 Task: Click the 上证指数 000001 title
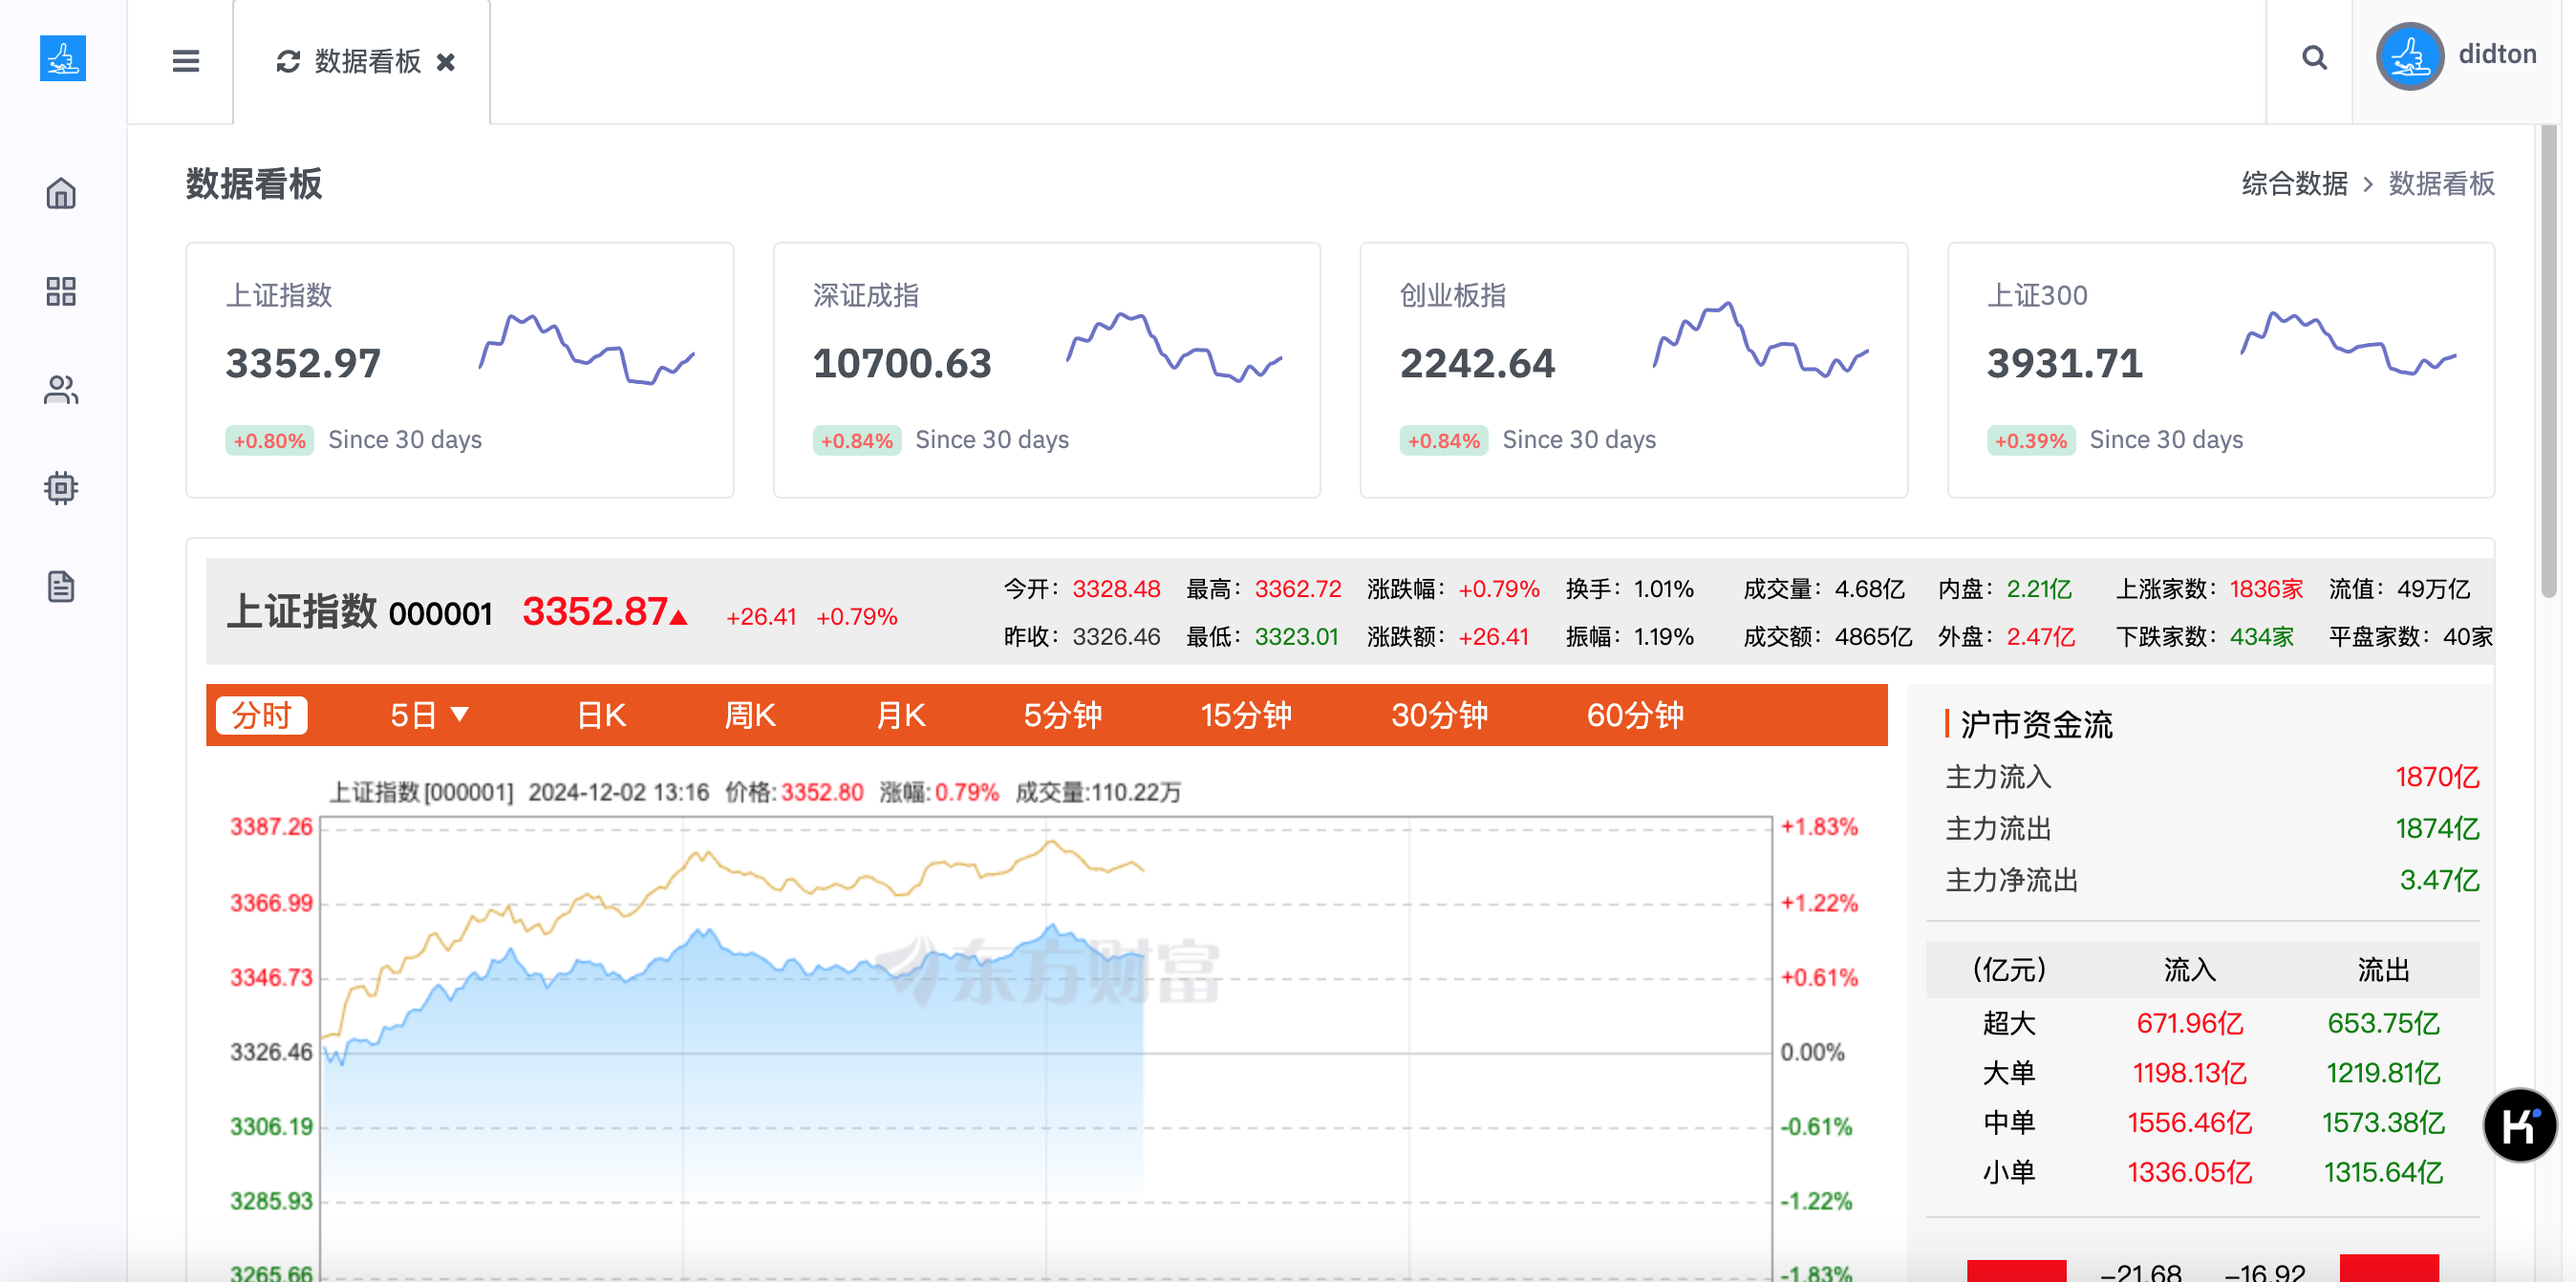360,611
